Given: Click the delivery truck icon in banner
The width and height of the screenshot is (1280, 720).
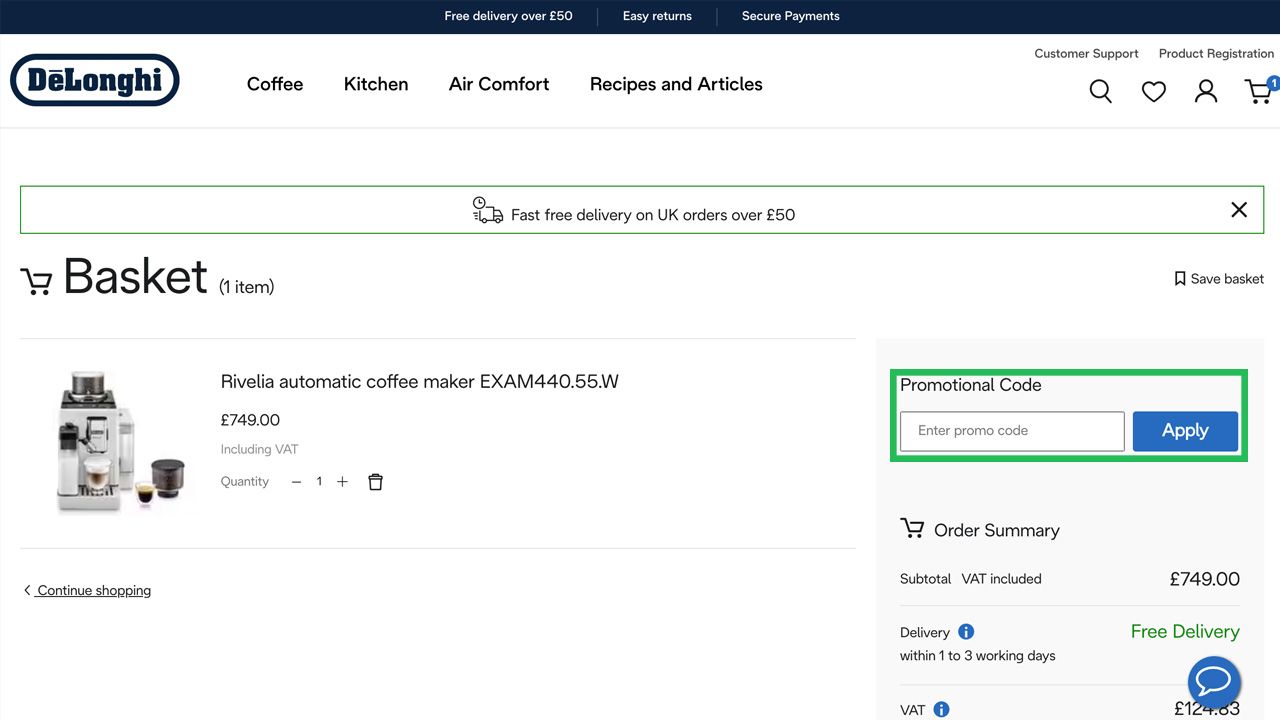Looking at the screenshot, I should pyautogui.click(x=488, y=210).
